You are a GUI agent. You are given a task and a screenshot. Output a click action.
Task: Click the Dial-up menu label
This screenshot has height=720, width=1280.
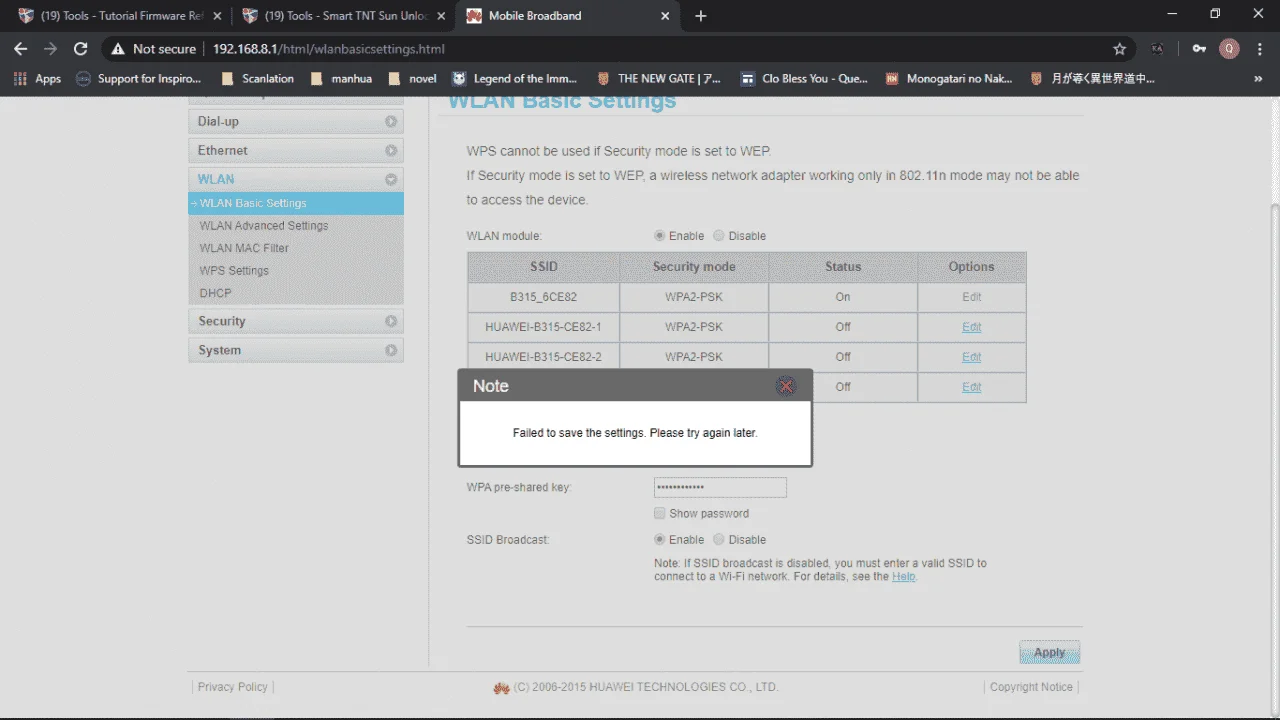[218, 122]
